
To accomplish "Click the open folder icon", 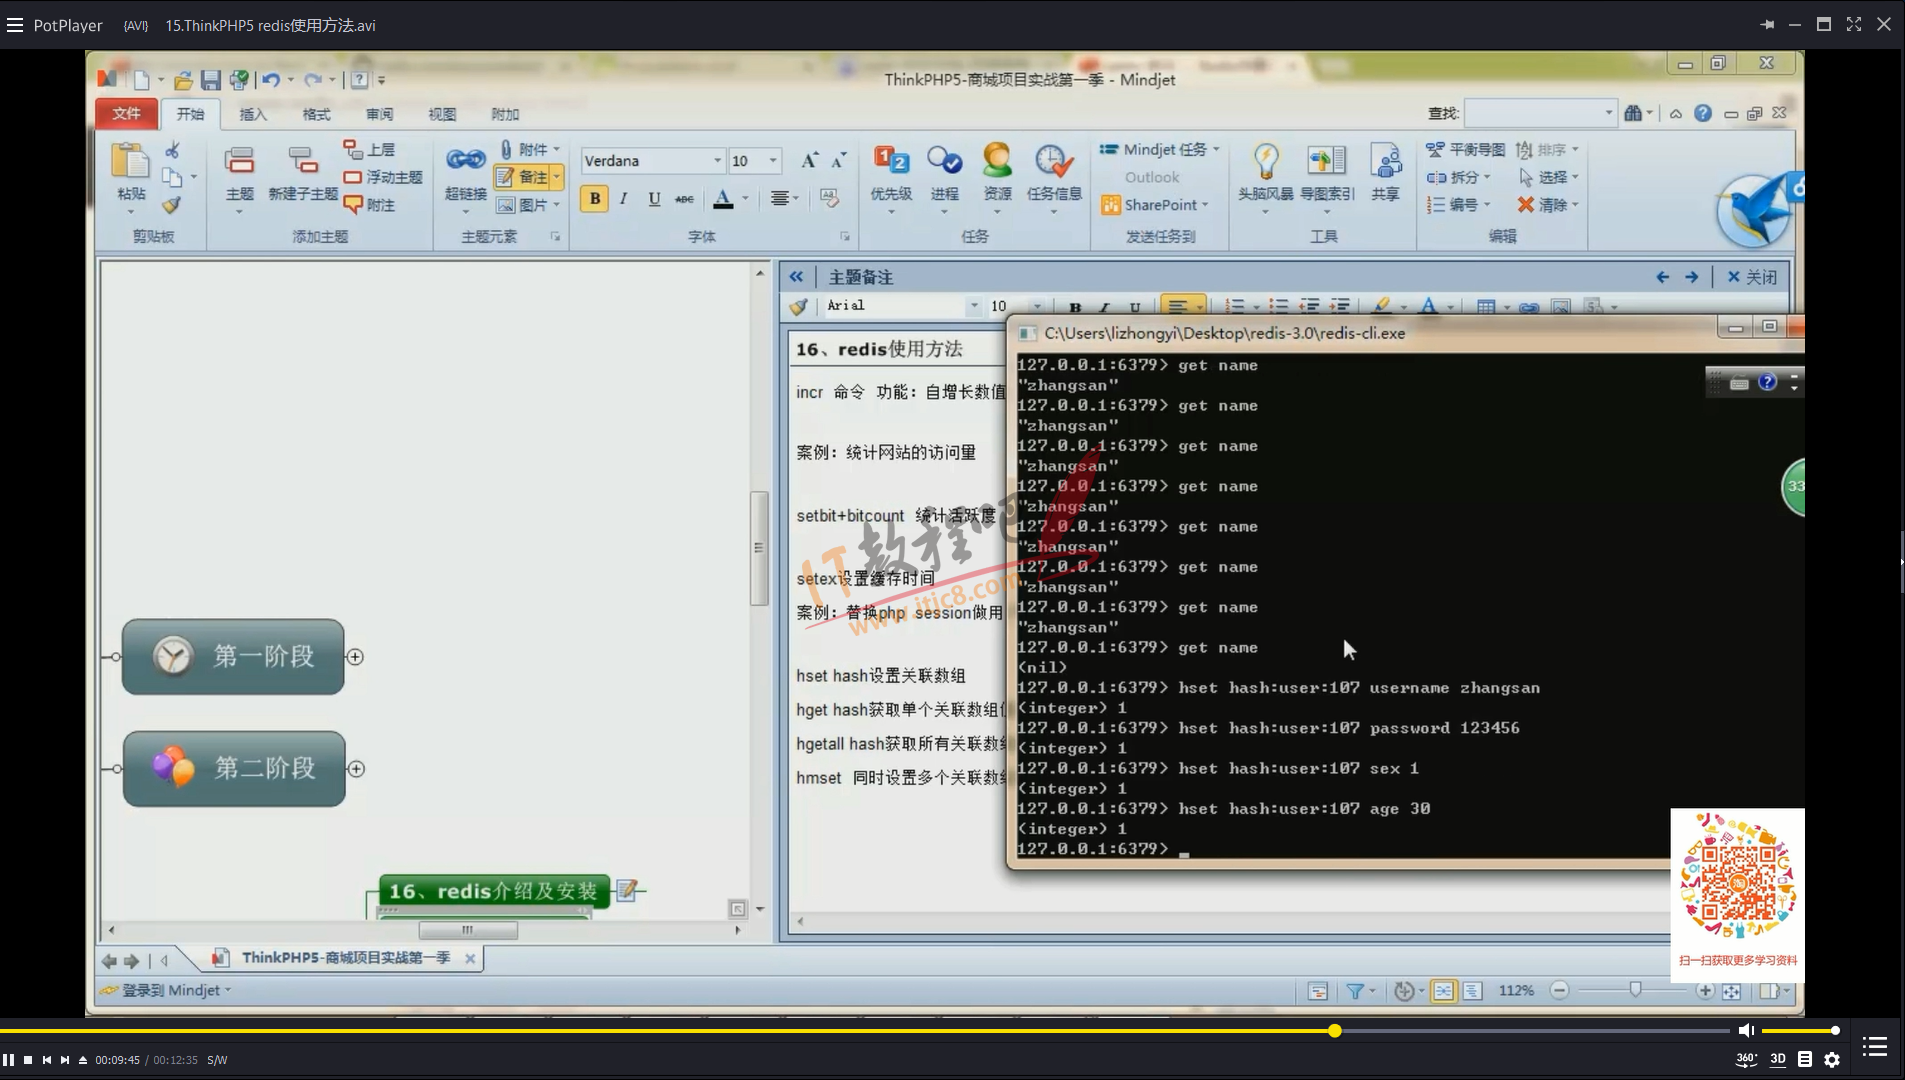I will pos(182,80).
